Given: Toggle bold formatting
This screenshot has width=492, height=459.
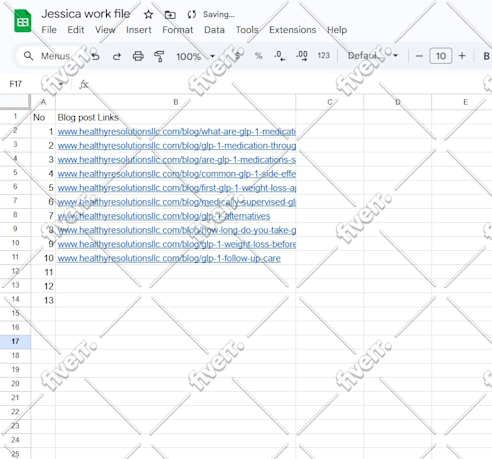Looking at the screenshot, I should 486,56.
